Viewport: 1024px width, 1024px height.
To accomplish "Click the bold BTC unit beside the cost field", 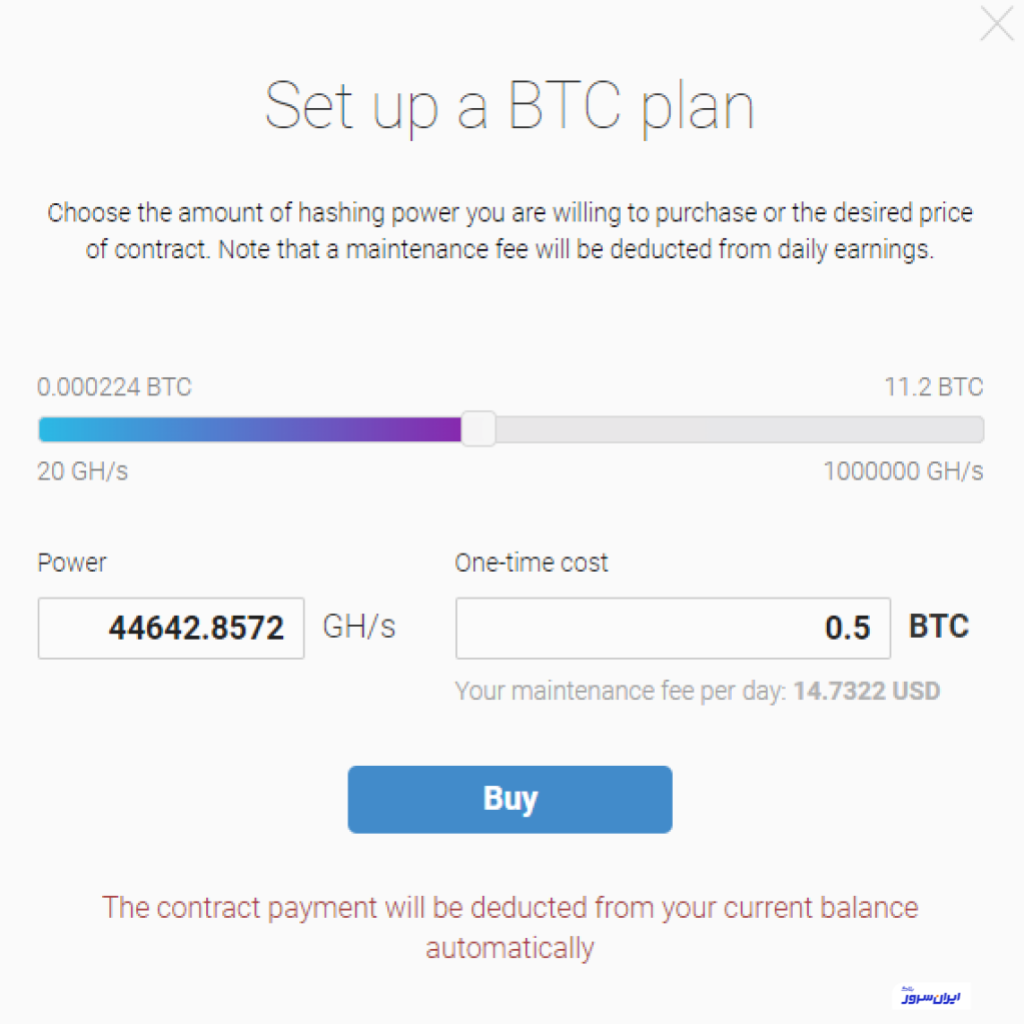I will coord(938,627).
